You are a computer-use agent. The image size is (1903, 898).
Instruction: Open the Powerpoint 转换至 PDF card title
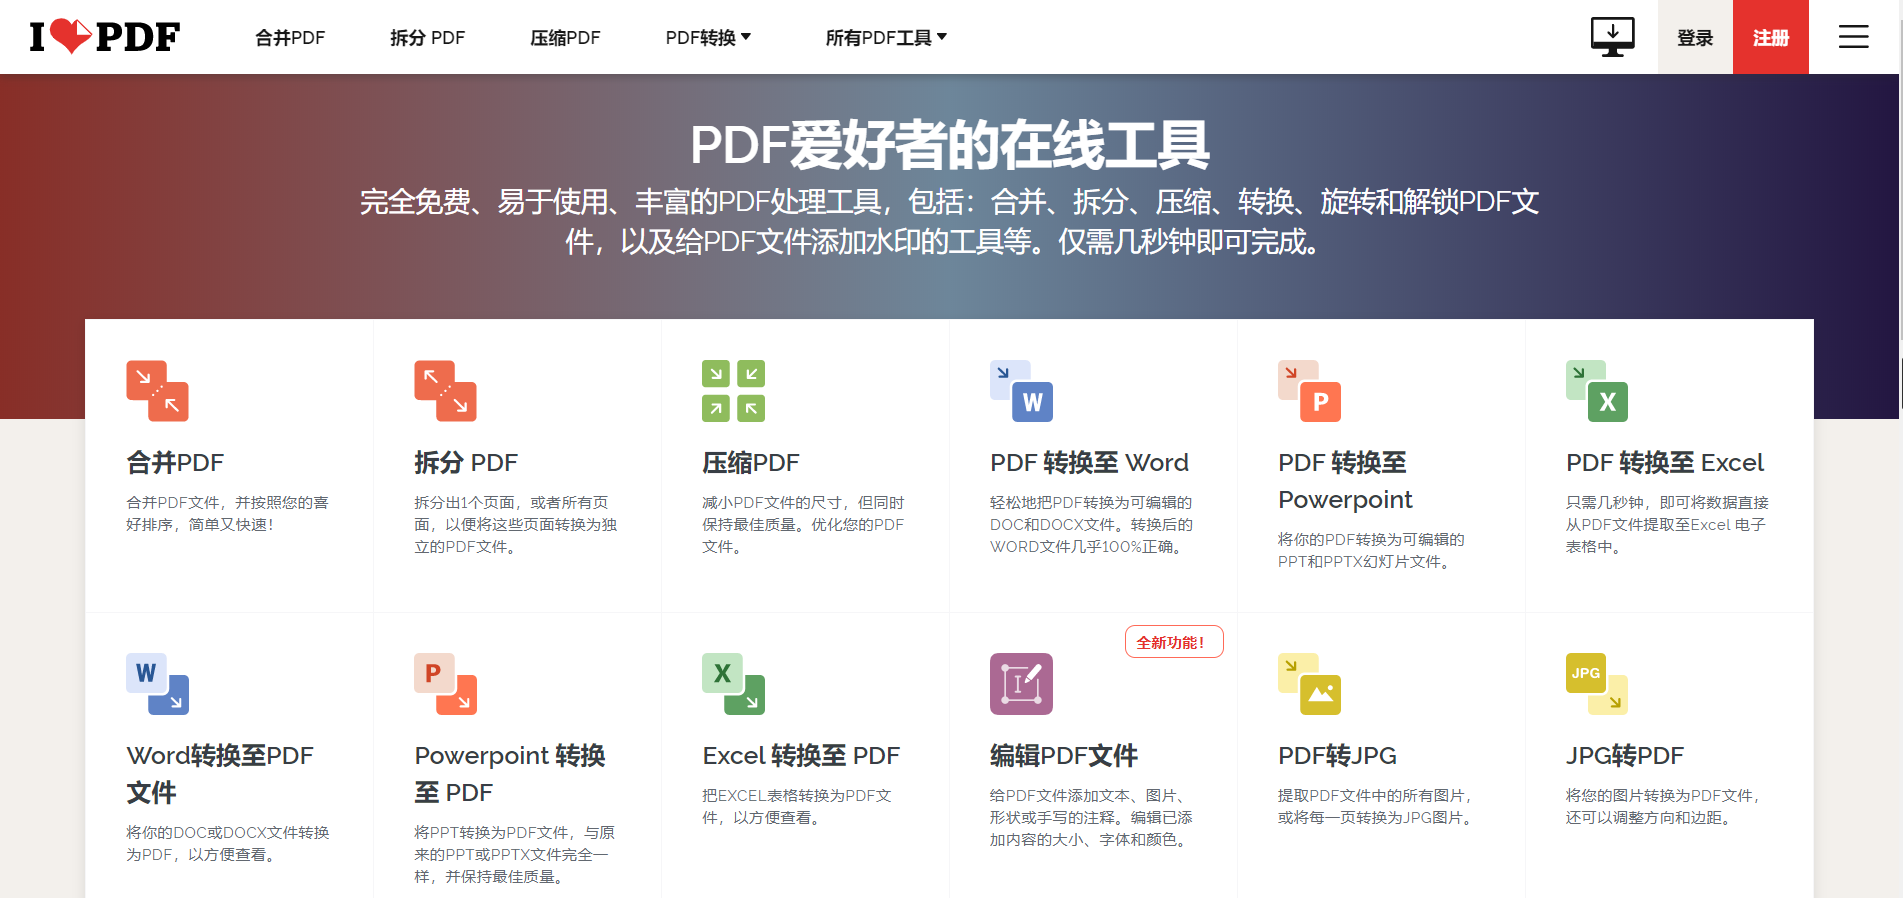pyautogui.click(x=510, y=774)
